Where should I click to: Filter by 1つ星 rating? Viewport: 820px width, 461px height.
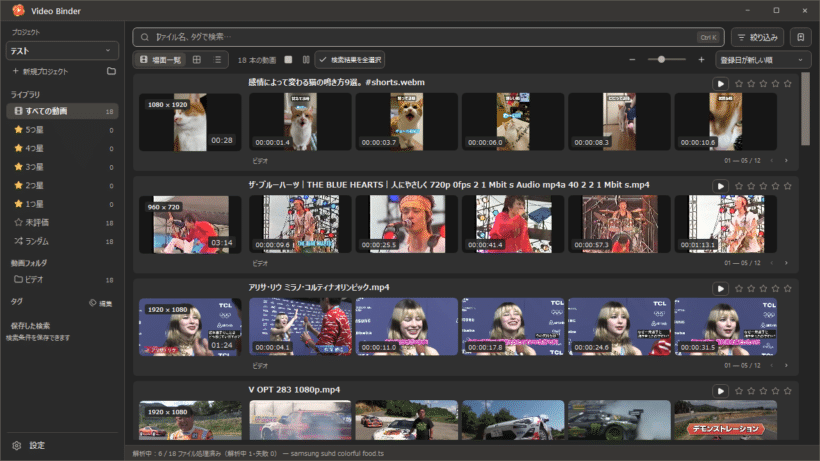62,204
